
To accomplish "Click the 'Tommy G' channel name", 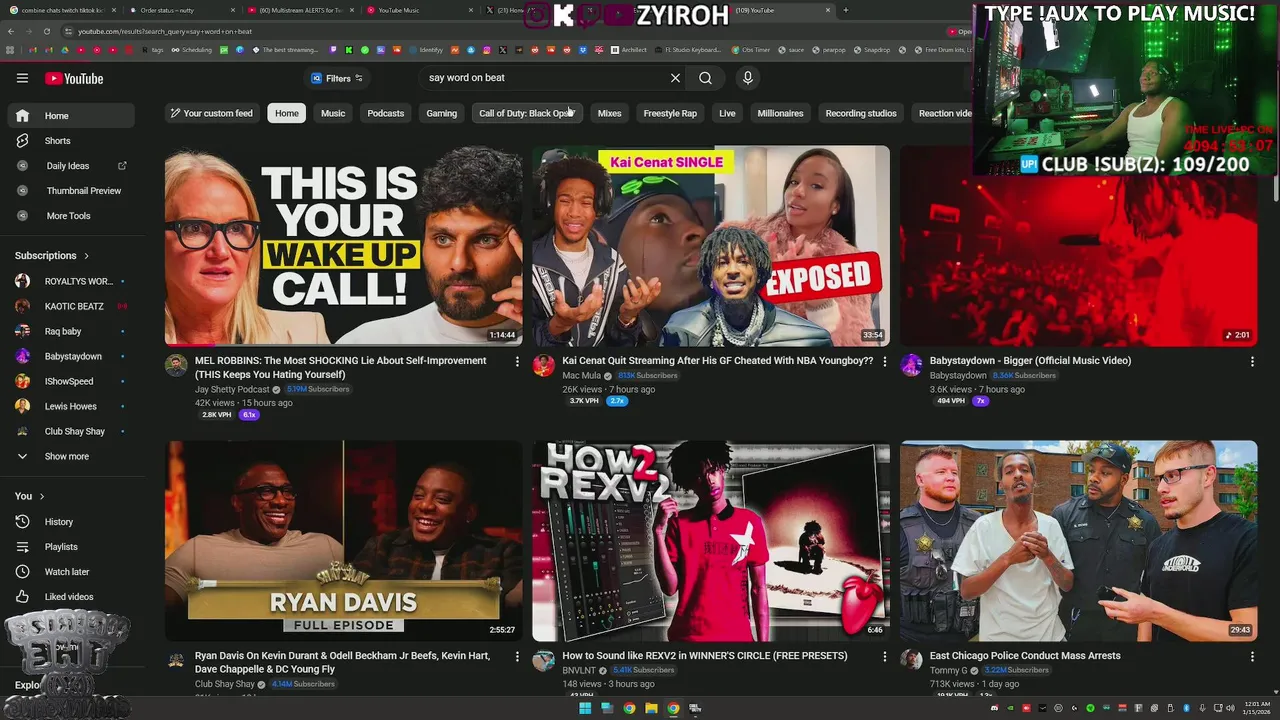I will coord(948,670).
